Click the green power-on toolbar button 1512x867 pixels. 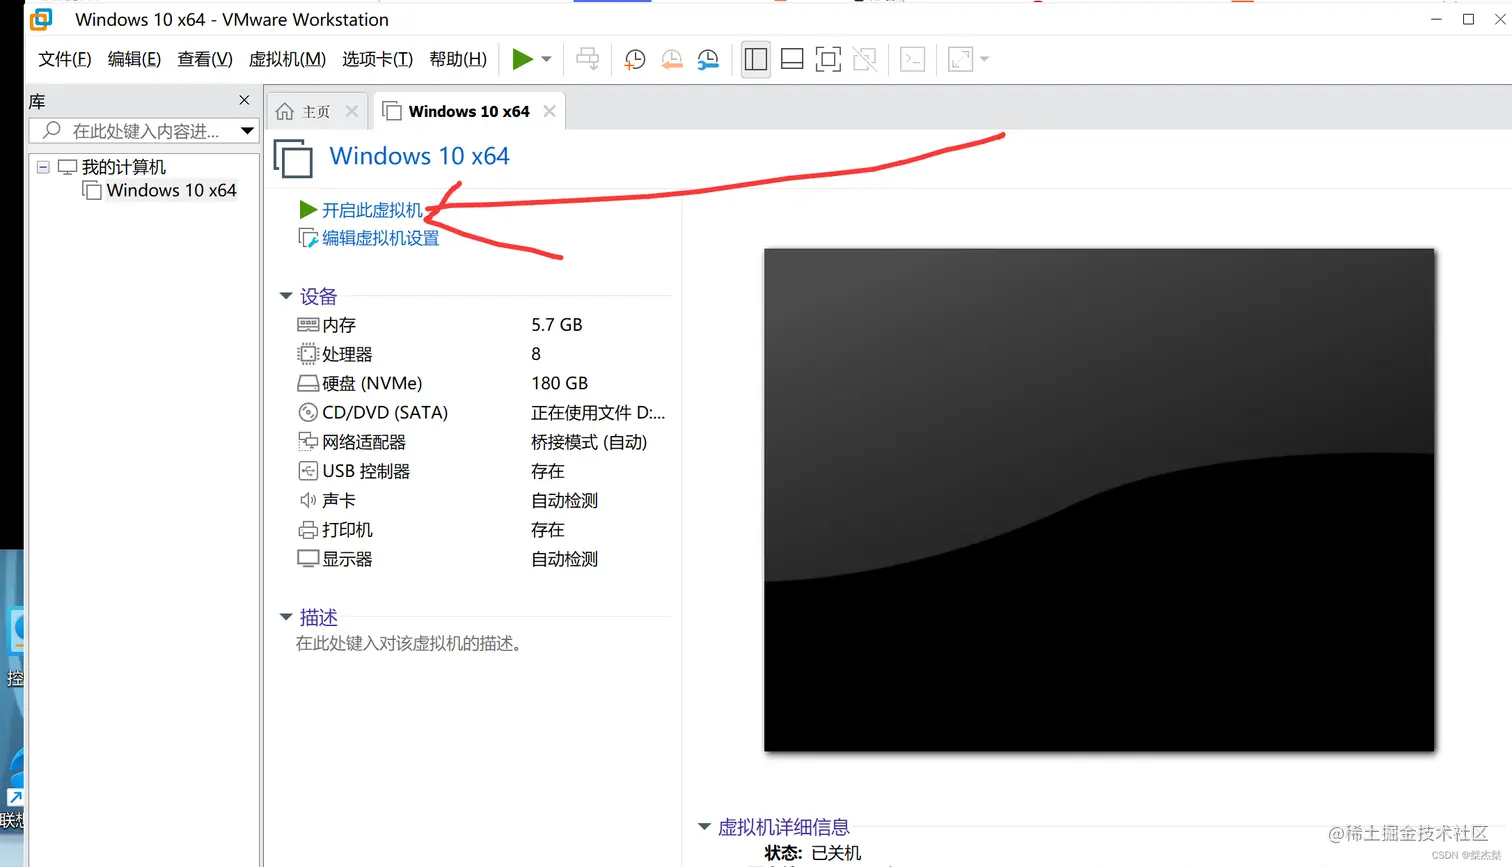pyautogui.click(x=522, y=59)
